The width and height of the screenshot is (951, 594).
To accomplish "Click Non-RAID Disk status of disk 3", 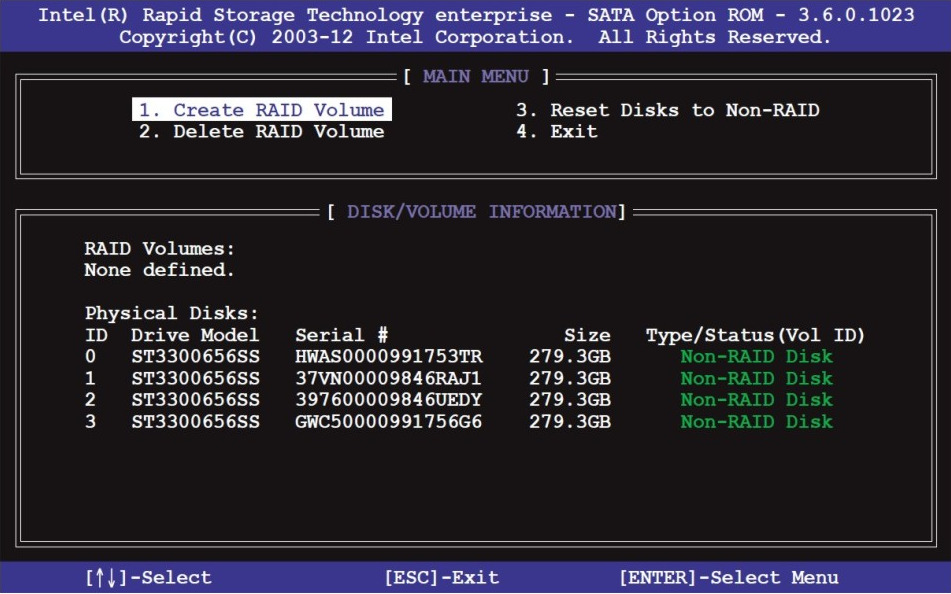I will pyautogui.click(x=756, y=422).
